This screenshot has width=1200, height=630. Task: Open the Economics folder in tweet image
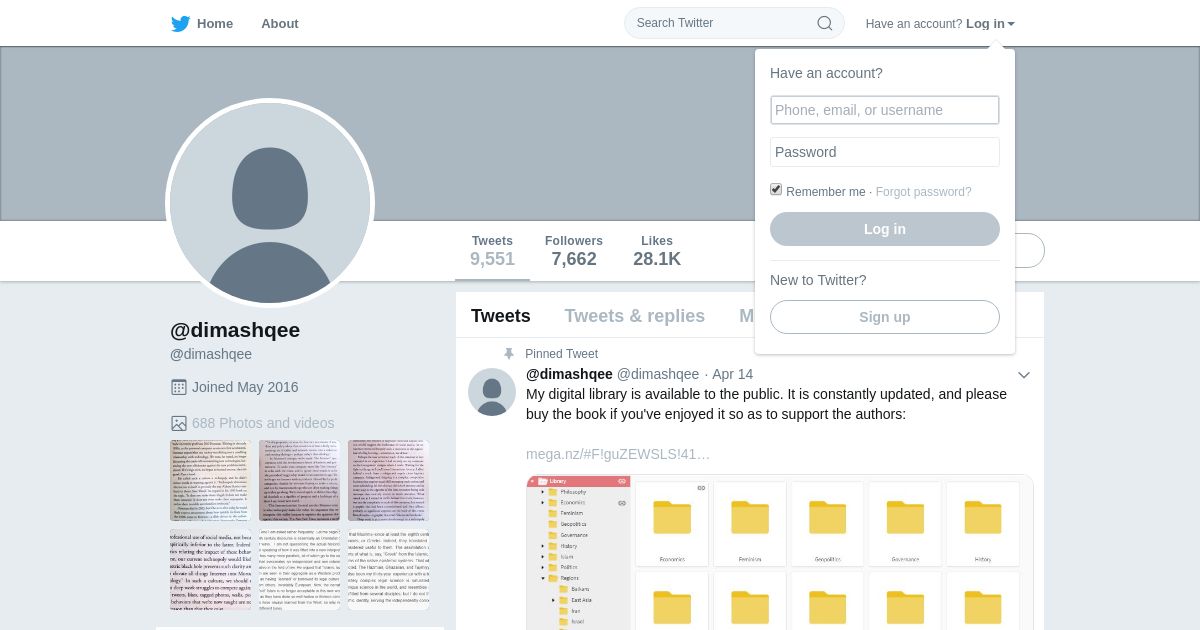(x=672, y=524)
